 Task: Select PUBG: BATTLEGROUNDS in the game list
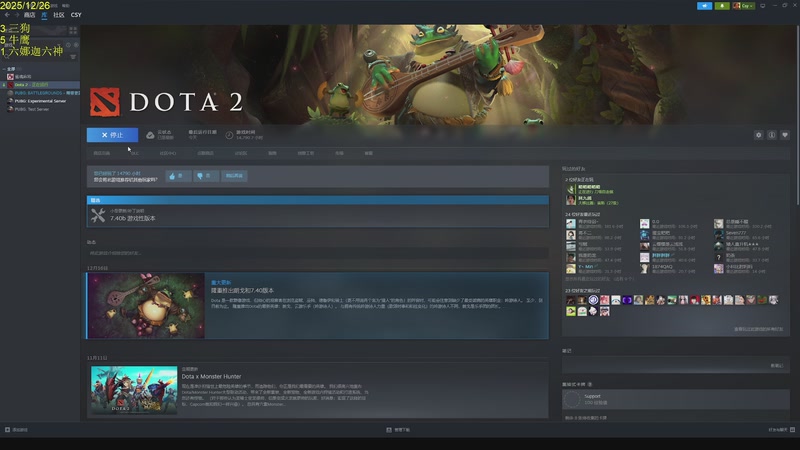pyautogui.click(x=40, y=93)
